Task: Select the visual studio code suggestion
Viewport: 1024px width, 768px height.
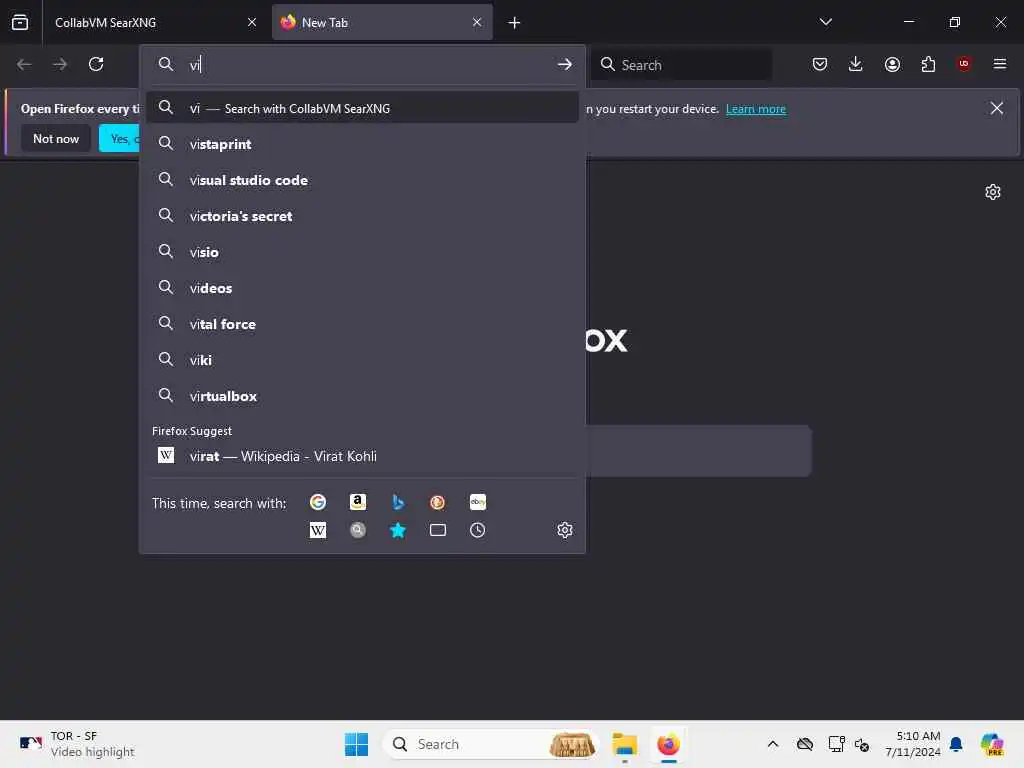Action: point(362,180)
